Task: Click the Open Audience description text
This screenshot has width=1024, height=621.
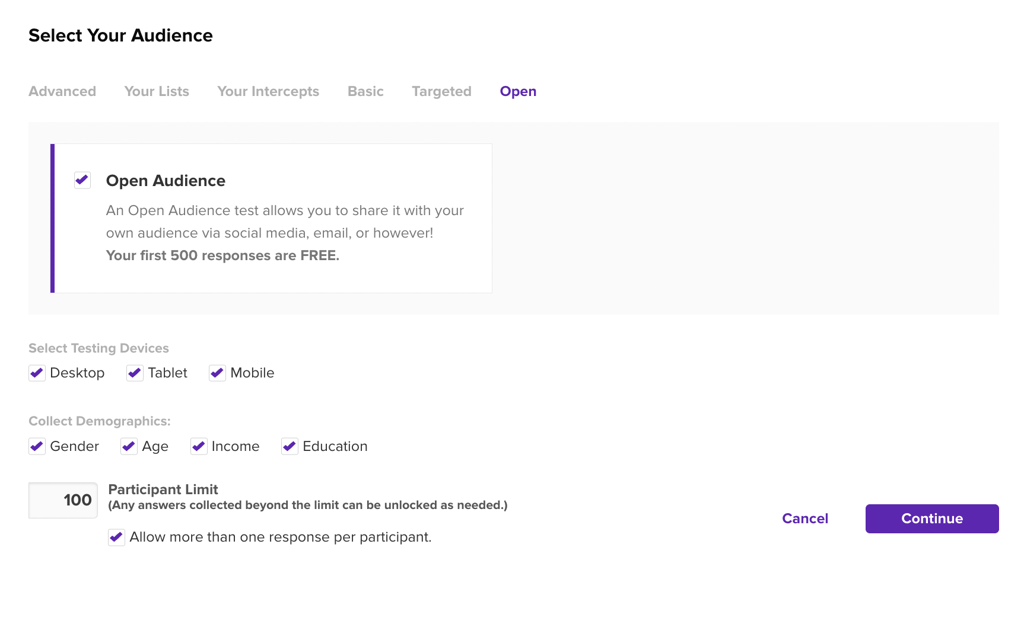Action: 284,222
